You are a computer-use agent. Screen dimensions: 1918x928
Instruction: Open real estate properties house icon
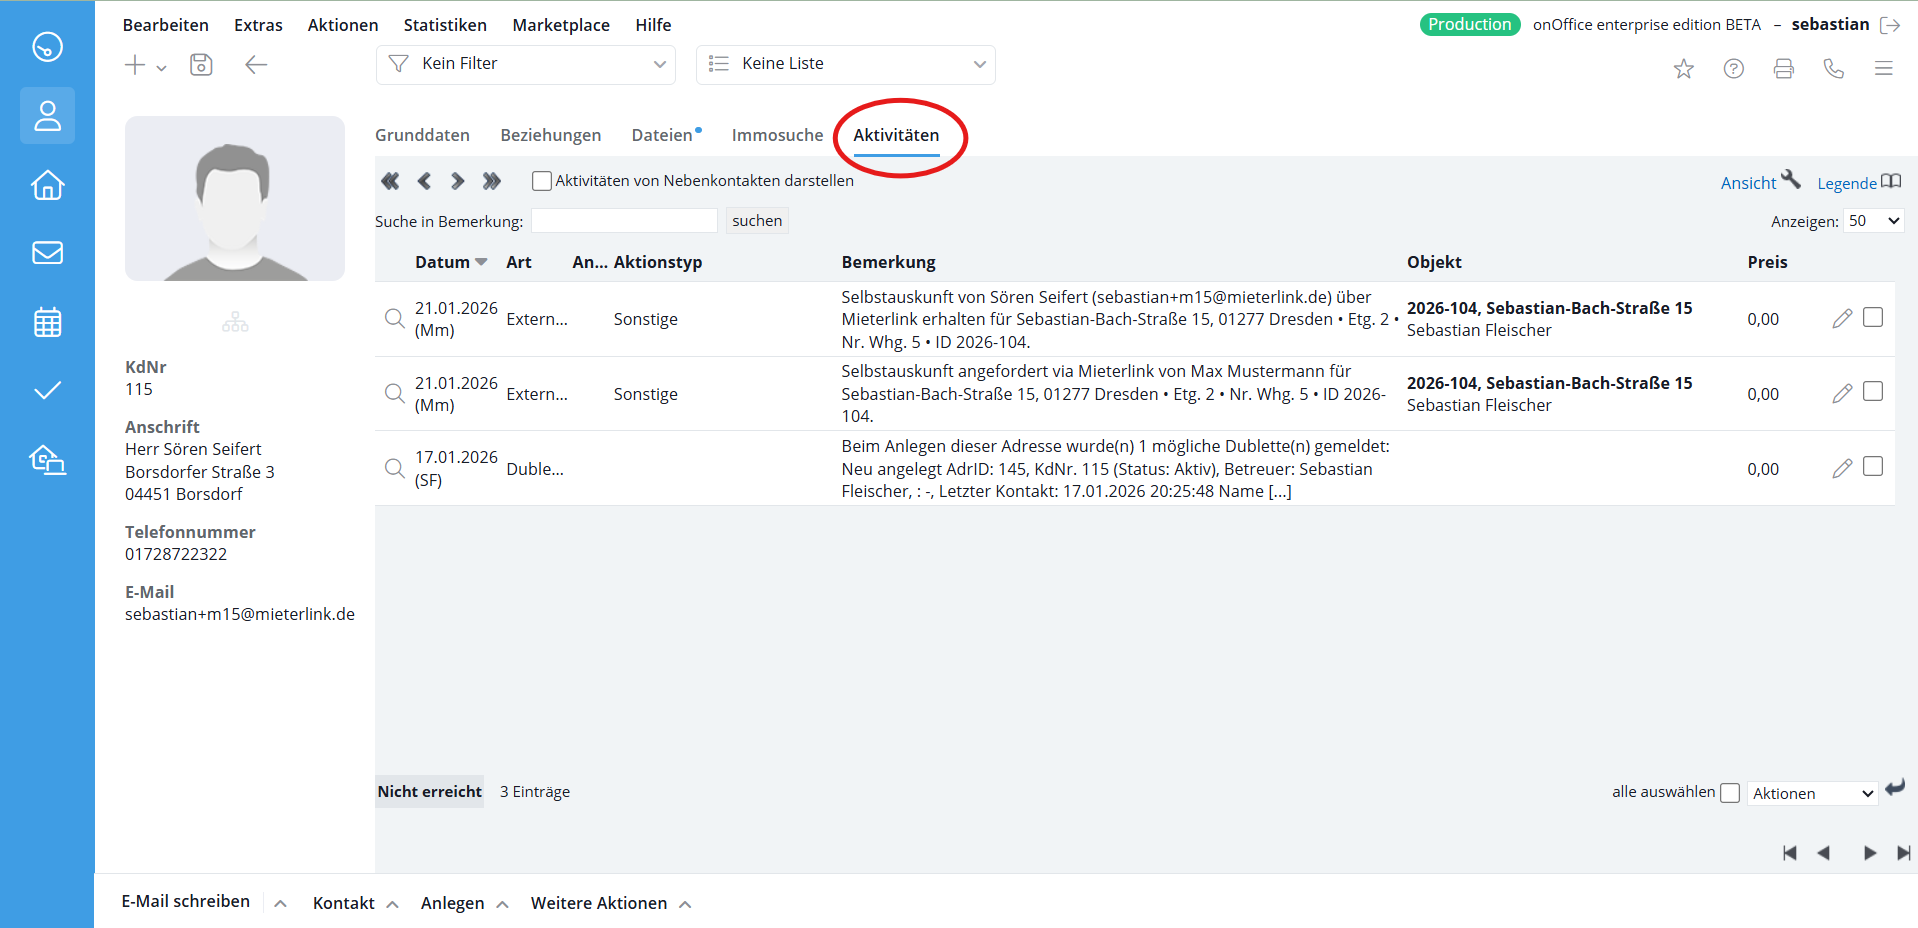pos(47,185)
